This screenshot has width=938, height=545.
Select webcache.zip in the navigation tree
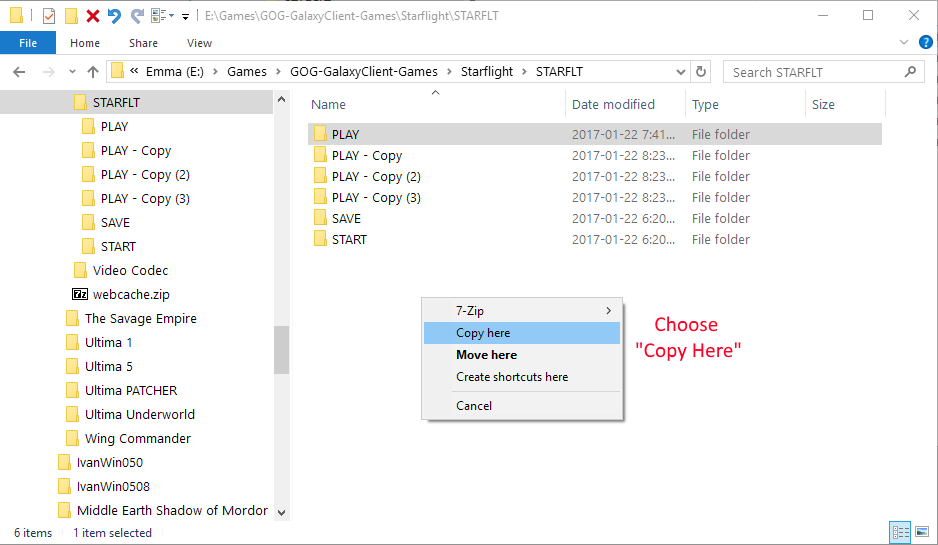pyautogui.click(x=131, y=294)
